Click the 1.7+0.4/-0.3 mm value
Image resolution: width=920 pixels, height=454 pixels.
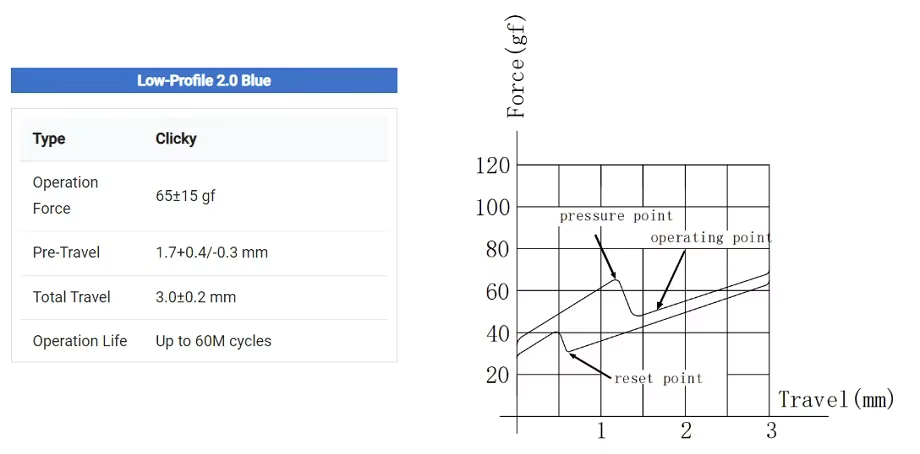(211, 252)
